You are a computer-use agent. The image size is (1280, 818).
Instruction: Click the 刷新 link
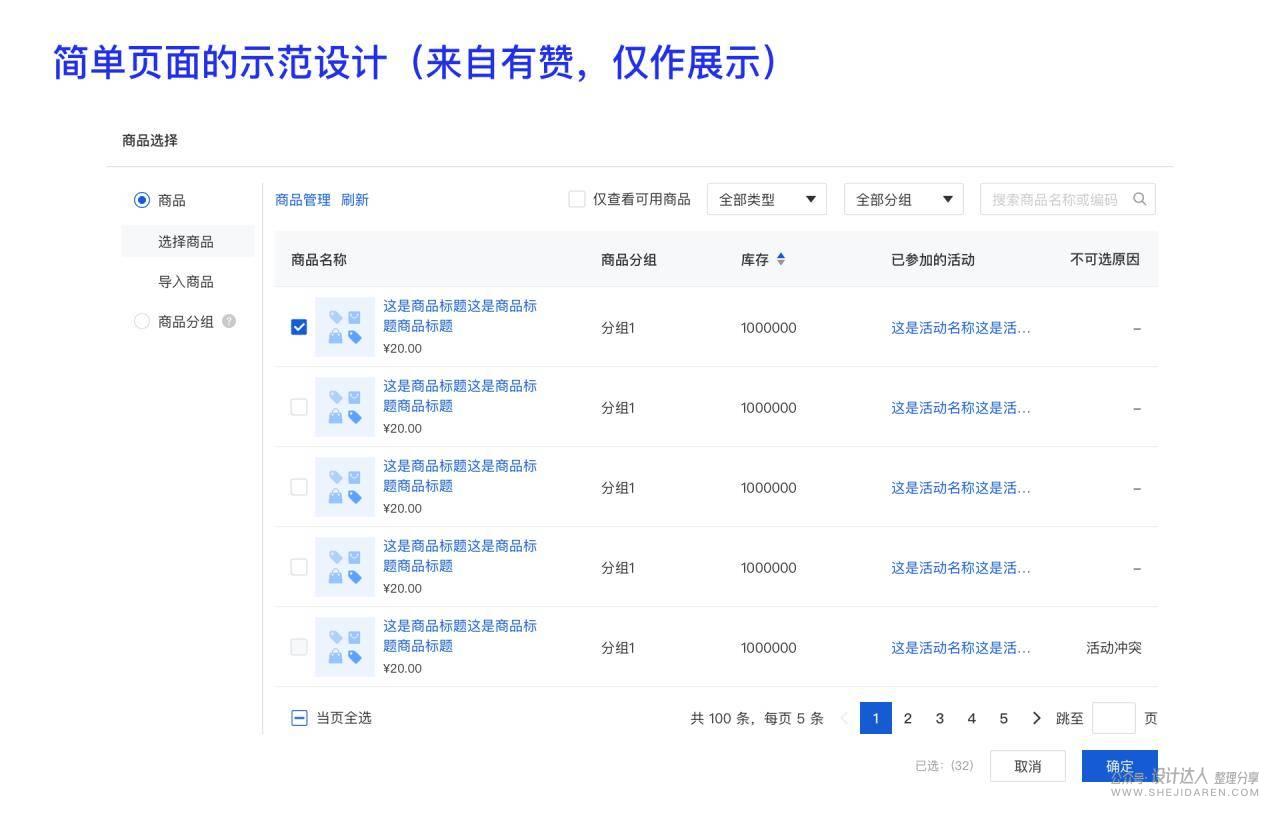pos(355,200)
